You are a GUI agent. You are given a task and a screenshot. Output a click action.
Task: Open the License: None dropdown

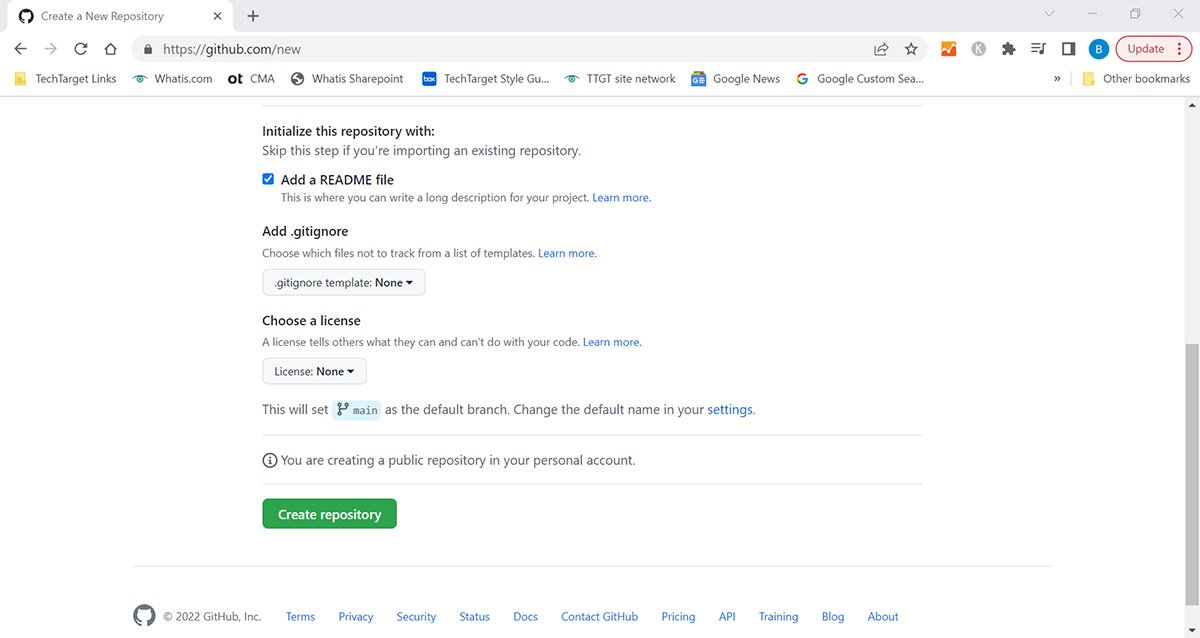314,371
